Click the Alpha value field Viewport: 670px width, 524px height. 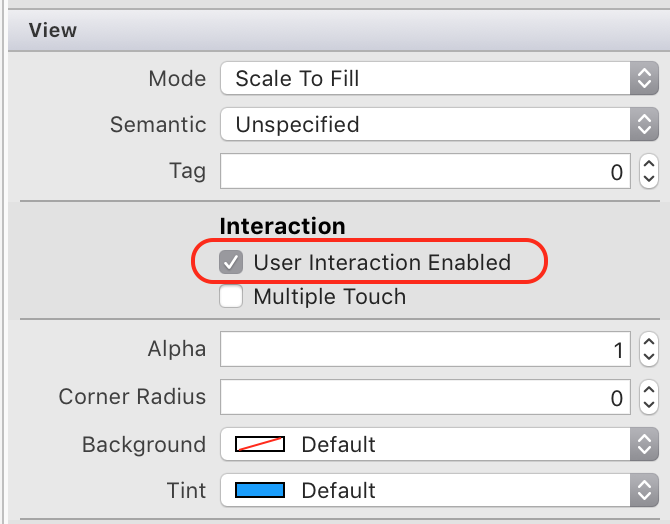click(425, 349)
